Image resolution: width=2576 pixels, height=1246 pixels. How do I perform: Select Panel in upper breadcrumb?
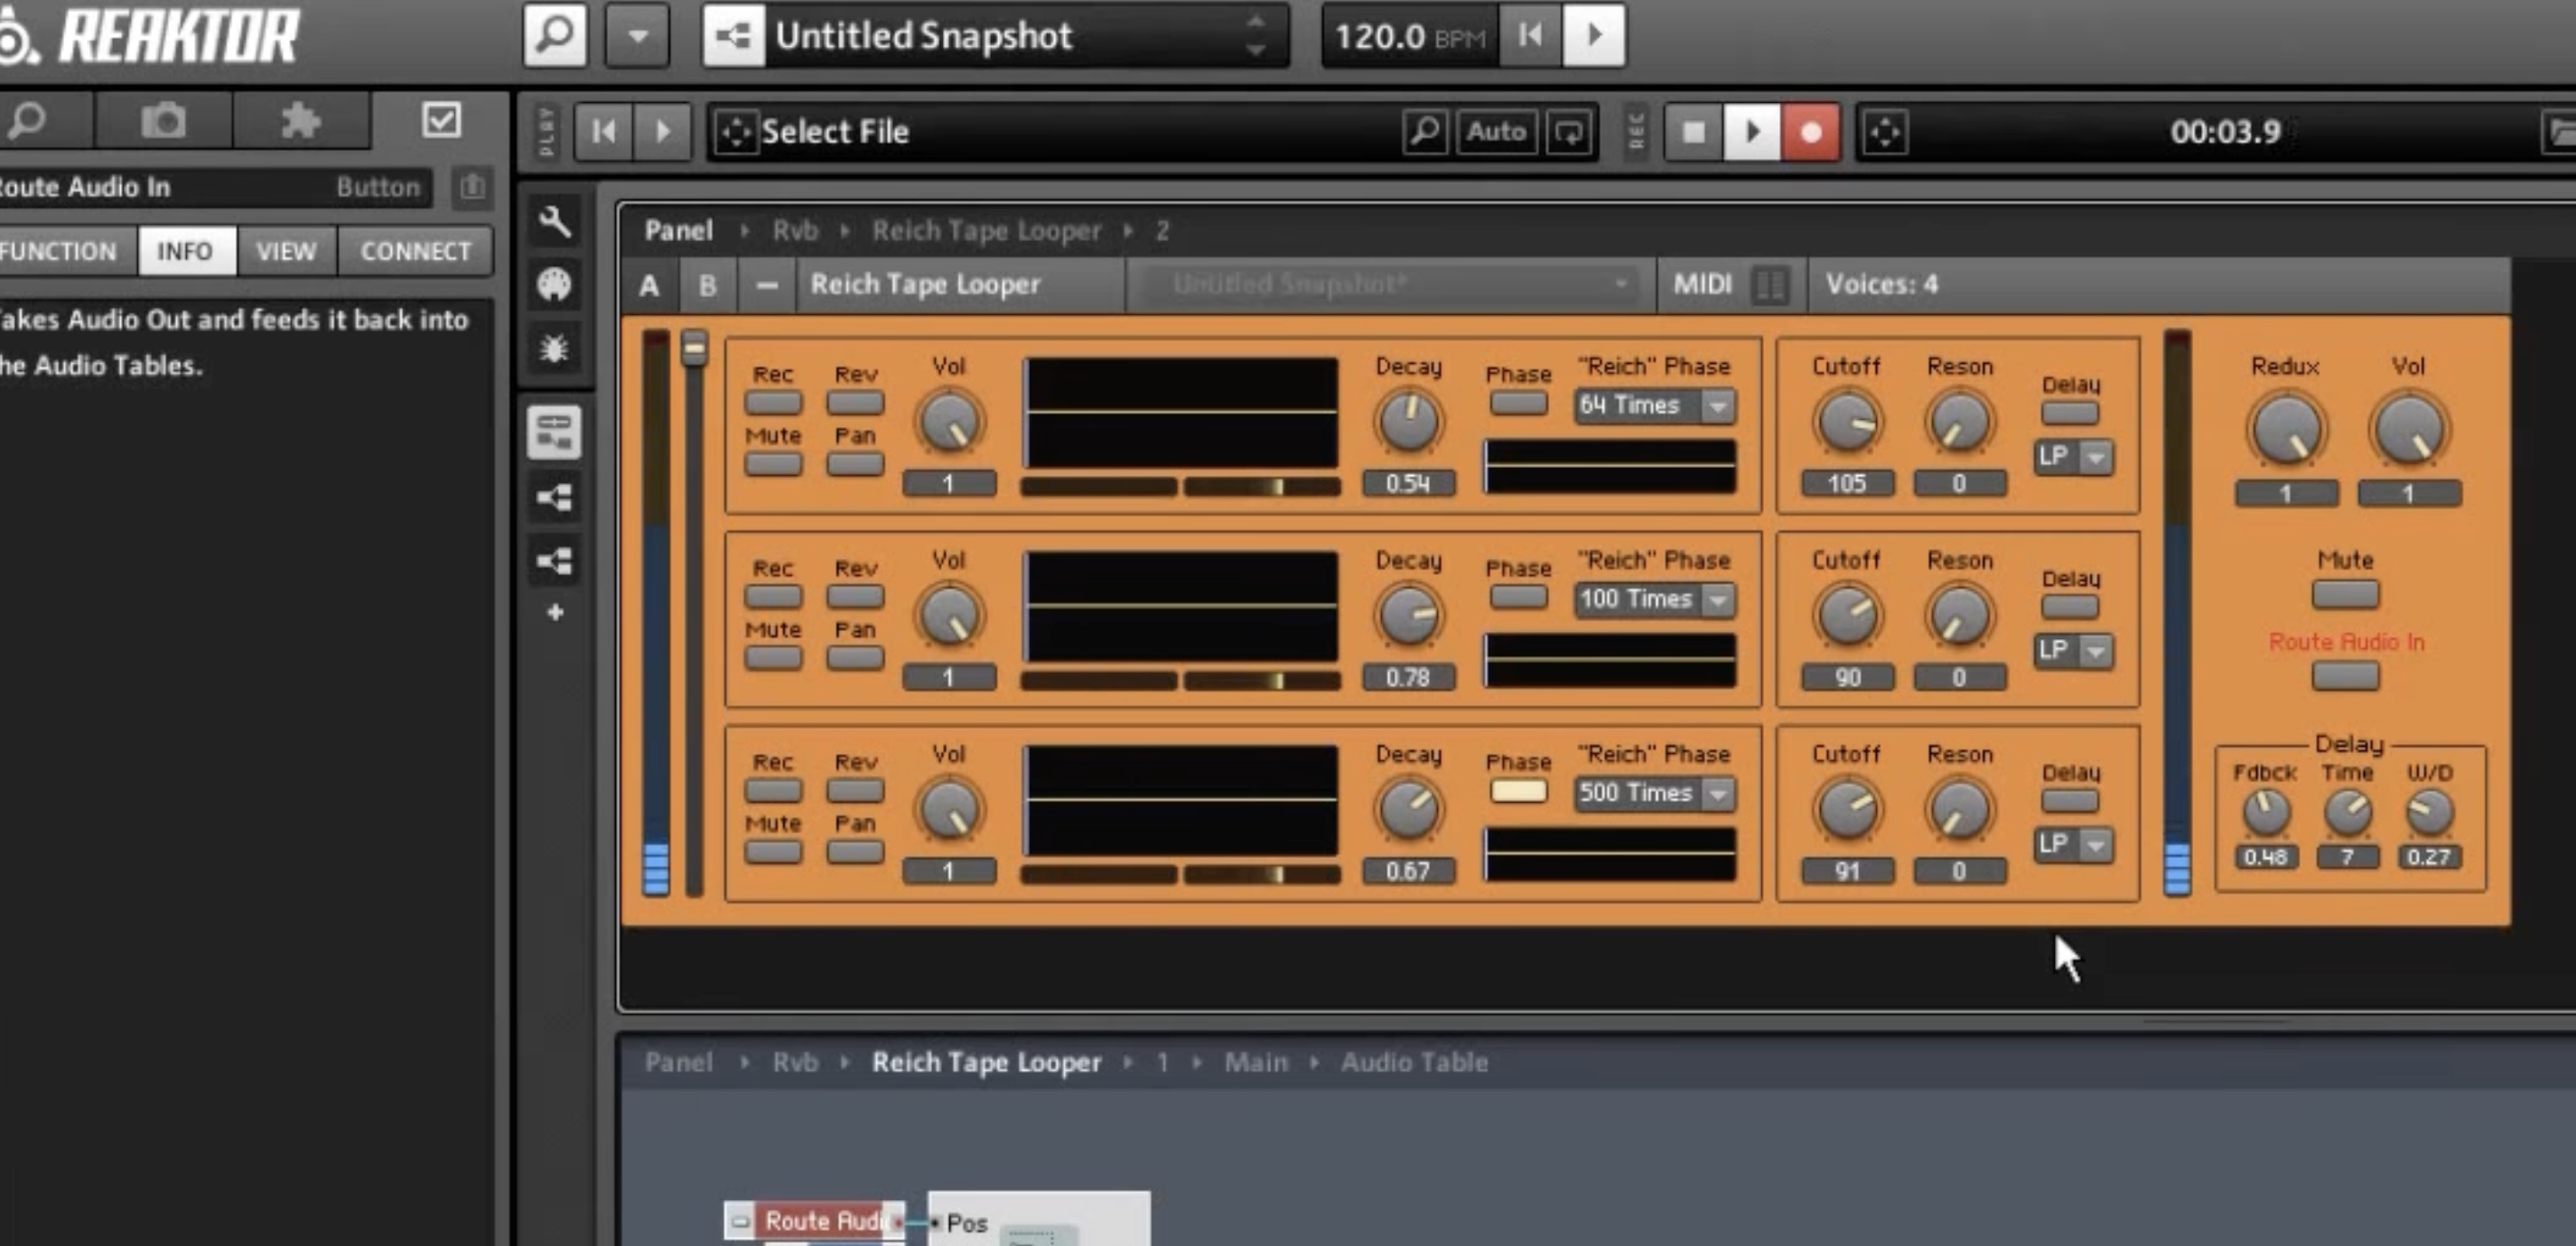[679, 231]
